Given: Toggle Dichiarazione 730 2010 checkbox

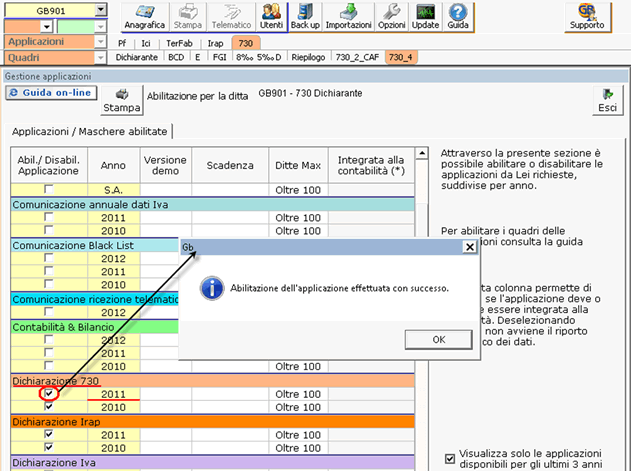Looking at the screenshot, I should pos(49,406).
